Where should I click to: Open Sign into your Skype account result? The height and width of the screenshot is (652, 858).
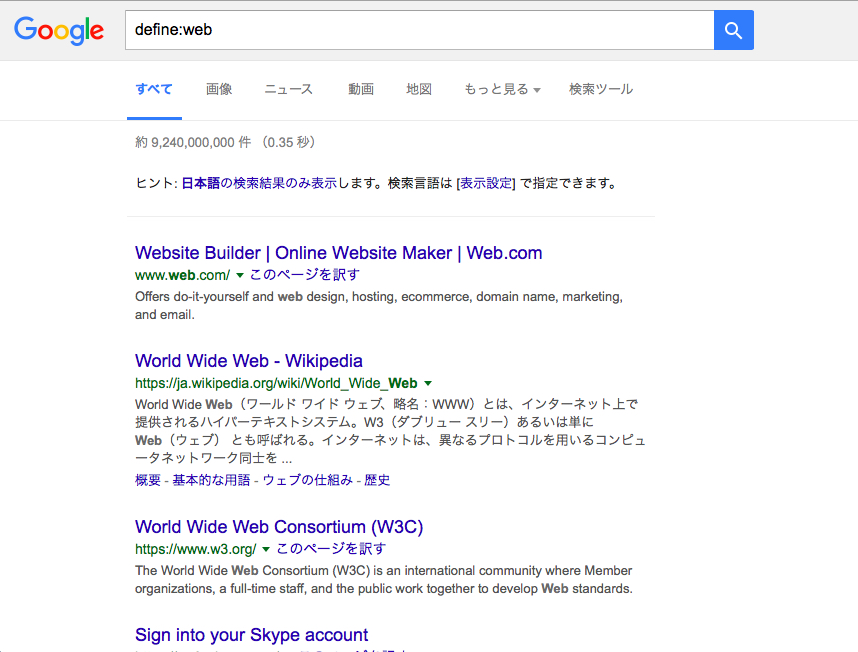point(251,635)
